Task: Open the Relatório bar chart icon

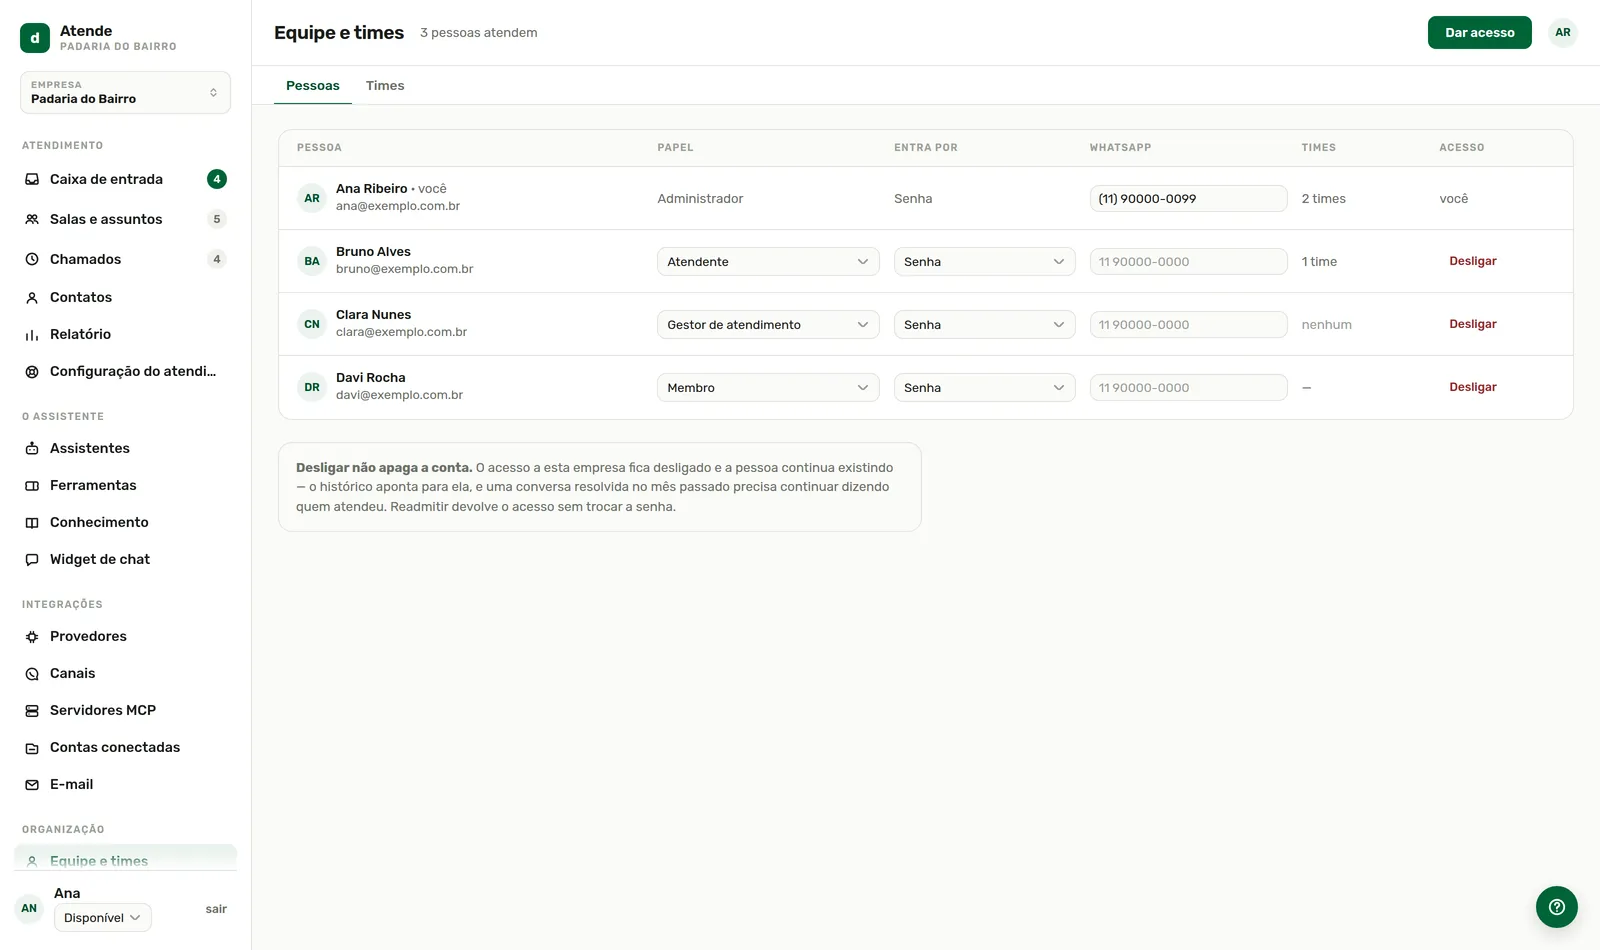Action: coord(32,334)
